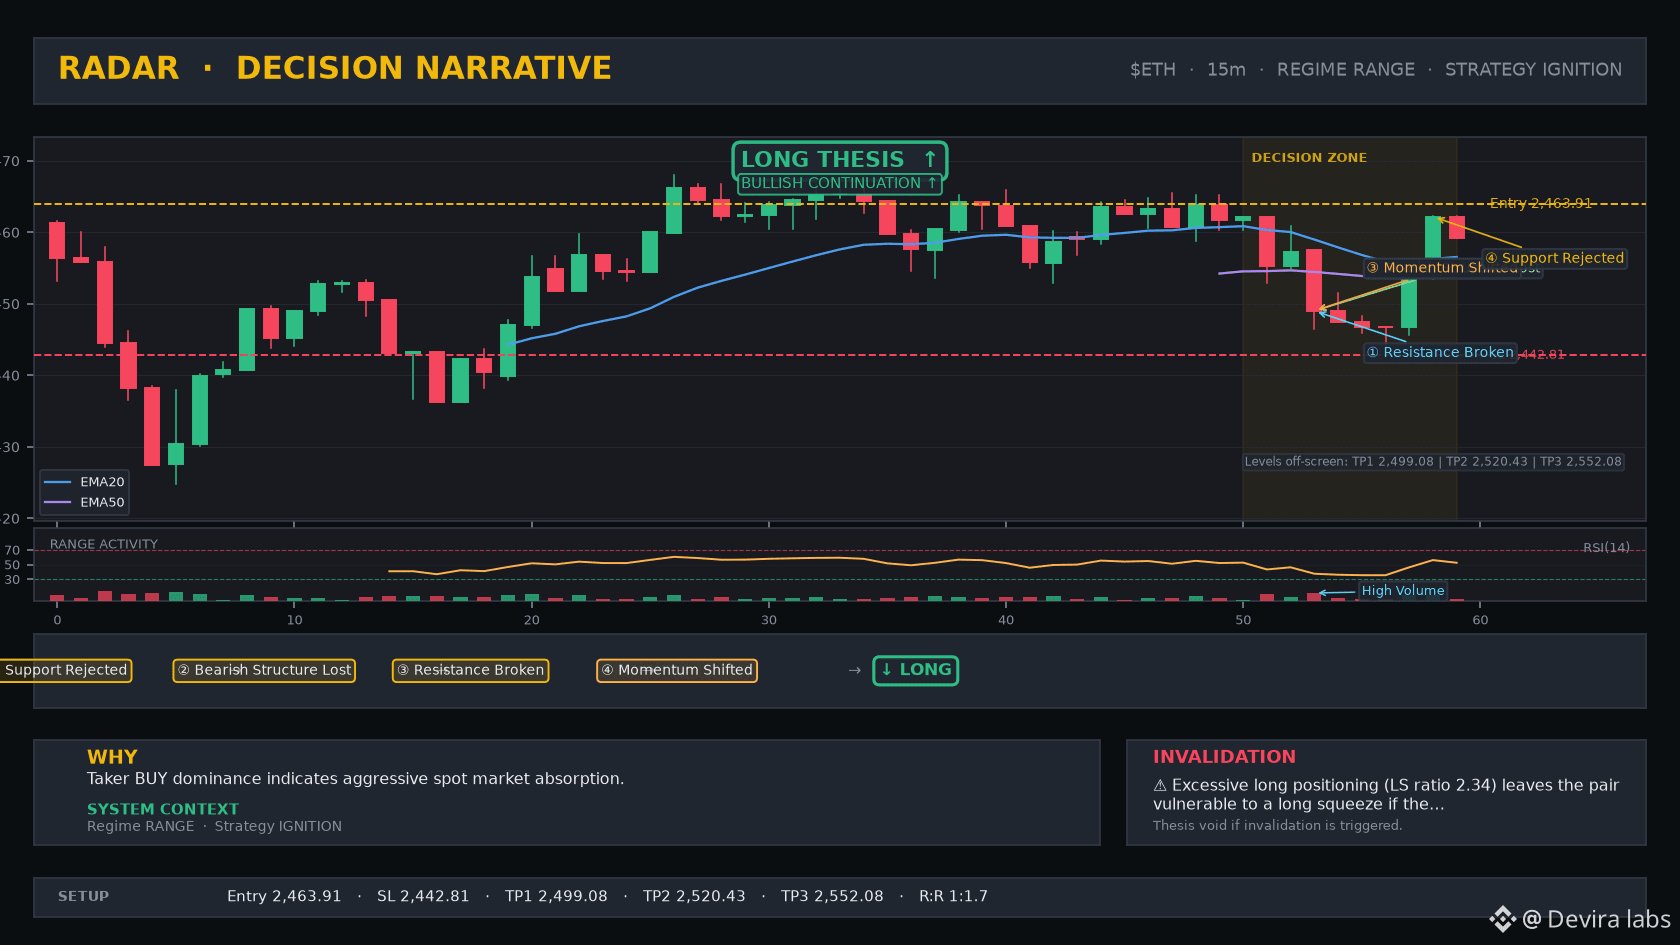Click STRATEGY IGNITION in the header

pos(1533,70)
